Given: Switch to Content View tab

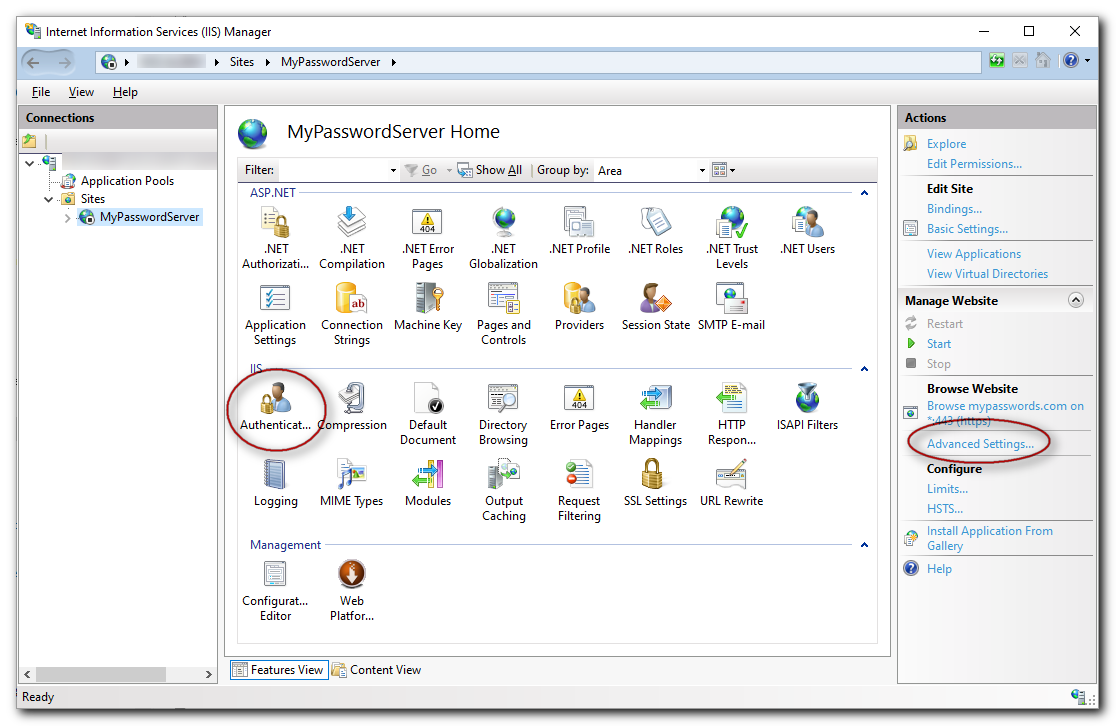Looking at the screenshot, I should [377, 670].
